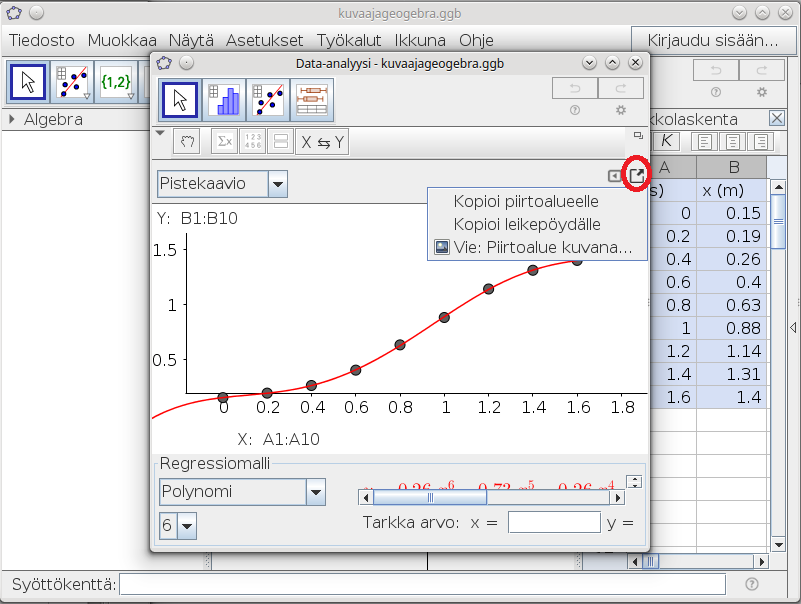Screen dimensions: 801x604
Task: Click the gear settings icon in Data-analysis window
Action: (x=621, y=110)
